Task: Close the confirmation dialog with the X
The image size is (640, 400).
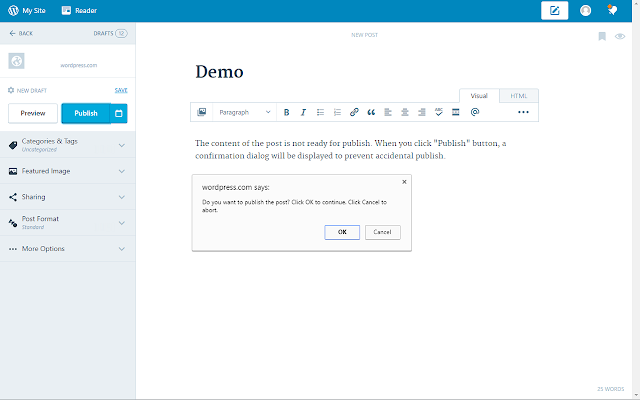Action: pos(404,182)
